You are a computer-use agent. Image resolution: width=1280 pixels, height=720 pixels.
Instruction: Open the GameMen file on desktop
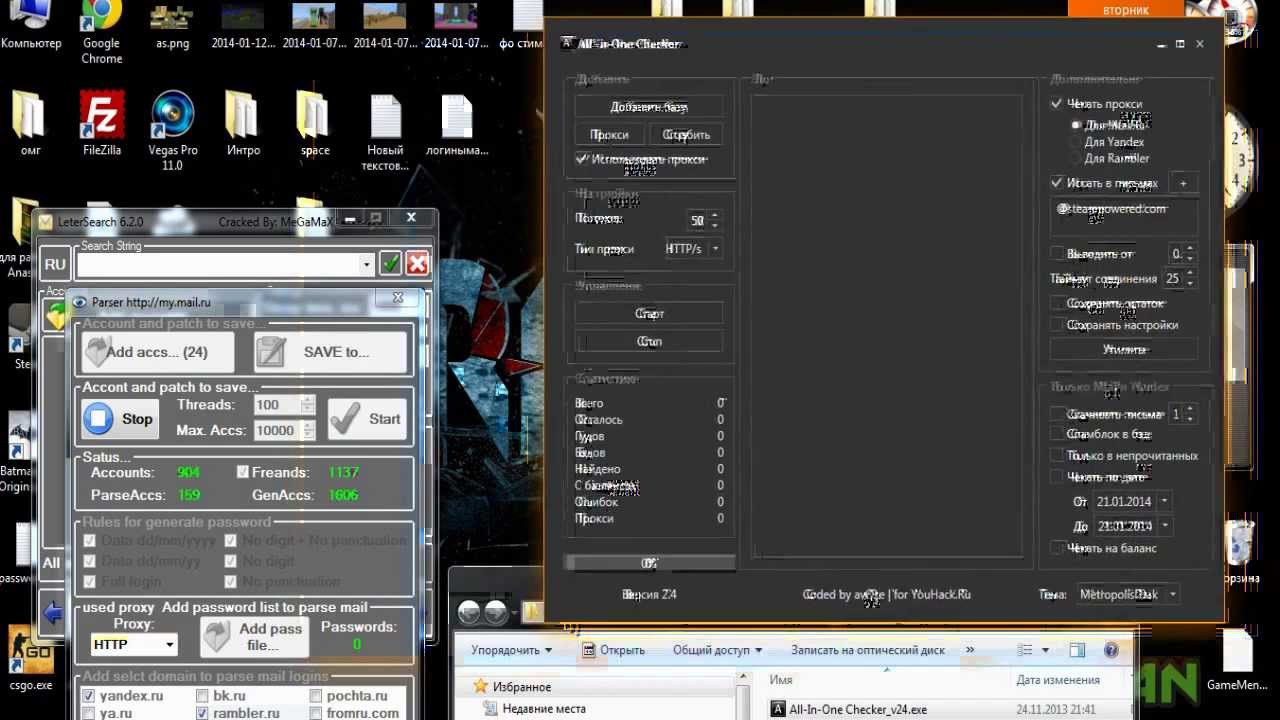coord(1238,658)
